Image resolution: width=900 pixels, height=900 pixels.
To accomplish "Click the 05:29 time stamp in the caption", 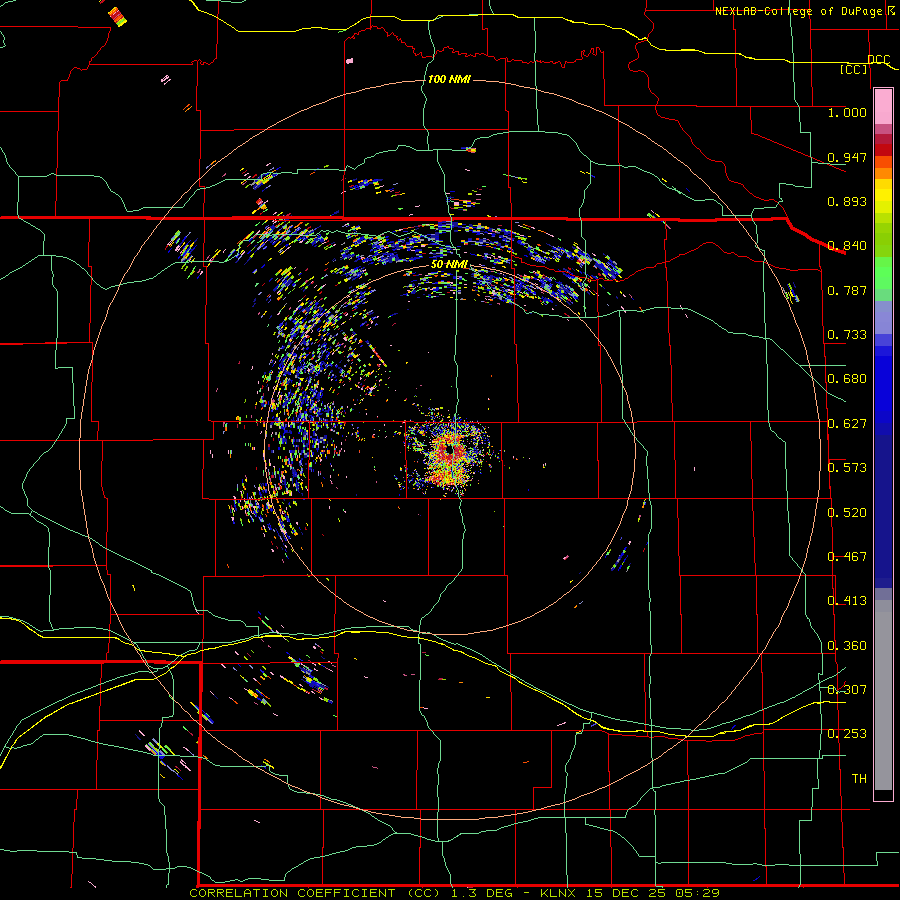I will pos(698,893).
